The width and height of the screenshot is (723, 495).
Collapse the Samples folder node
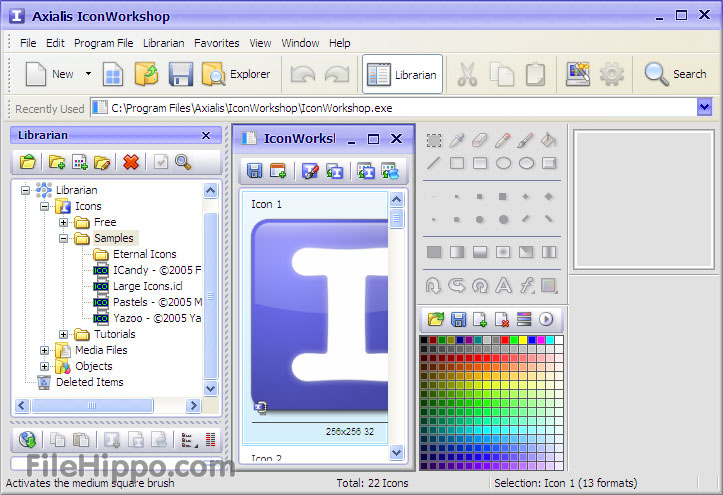coord(64,238)
